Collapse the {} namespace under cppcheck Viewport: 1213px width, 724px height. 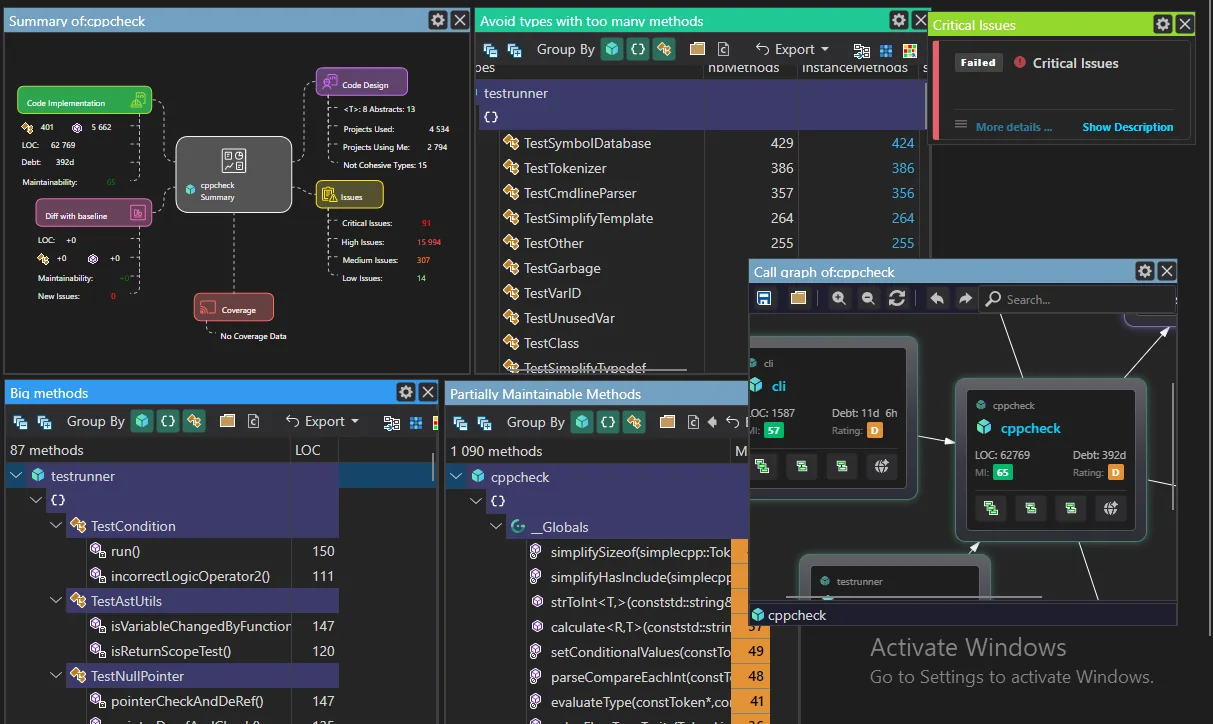477,502
